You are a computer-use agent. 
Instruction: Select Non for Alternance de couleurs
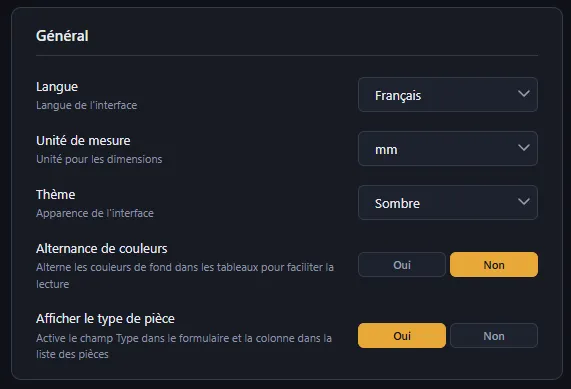[494, 265]
